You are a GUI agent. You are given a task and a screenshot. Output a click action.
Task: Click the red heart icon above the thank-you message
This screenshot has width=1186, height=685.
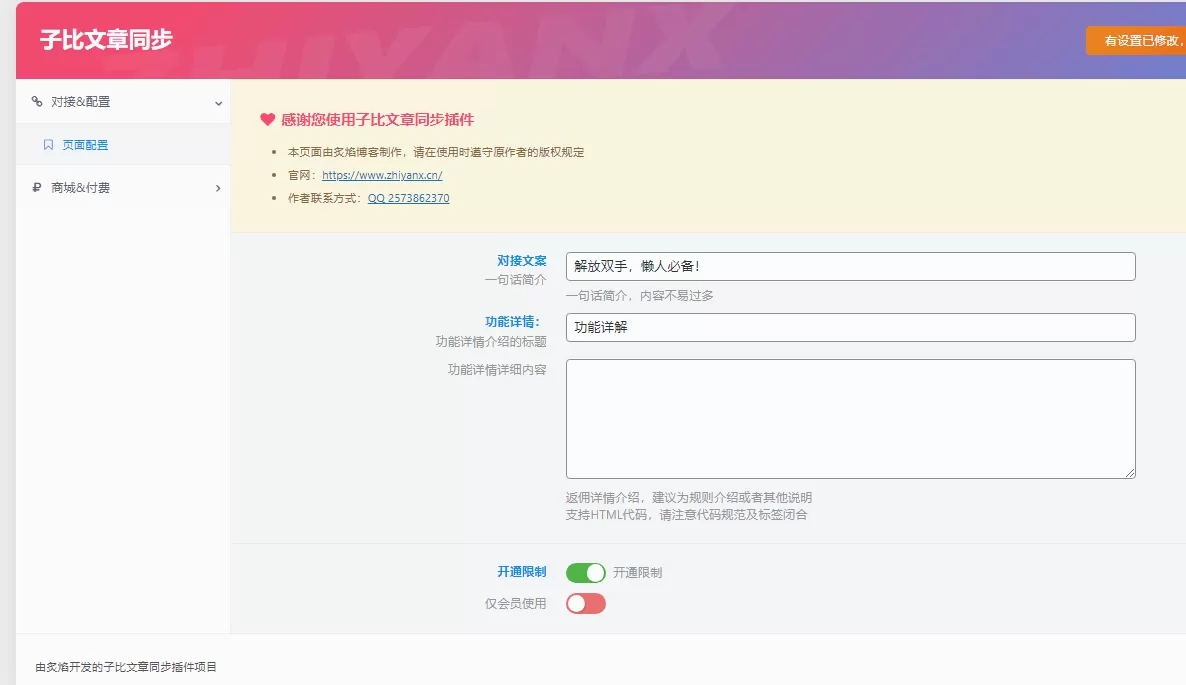tap(266, 119)
